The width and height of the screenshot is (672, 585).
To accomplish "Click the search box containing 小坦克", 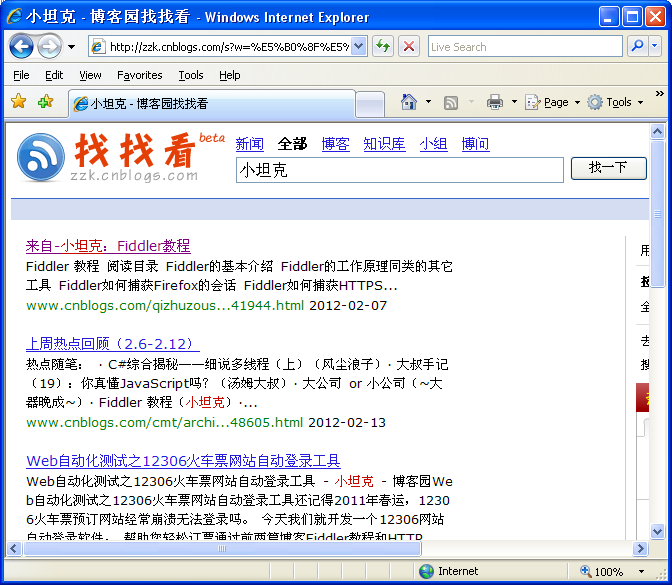I will [x=399, y=170].
